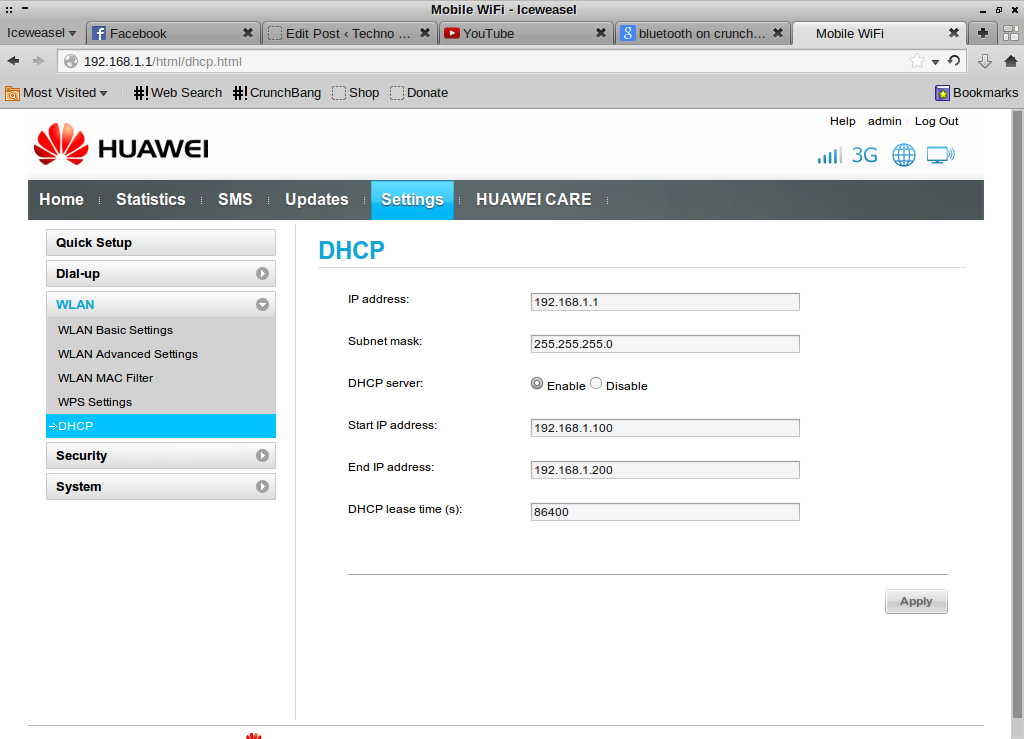Click the bookmark star in address bar
Screen dimensions: 1024x739
pyautogui.click(x=916, y=61)
